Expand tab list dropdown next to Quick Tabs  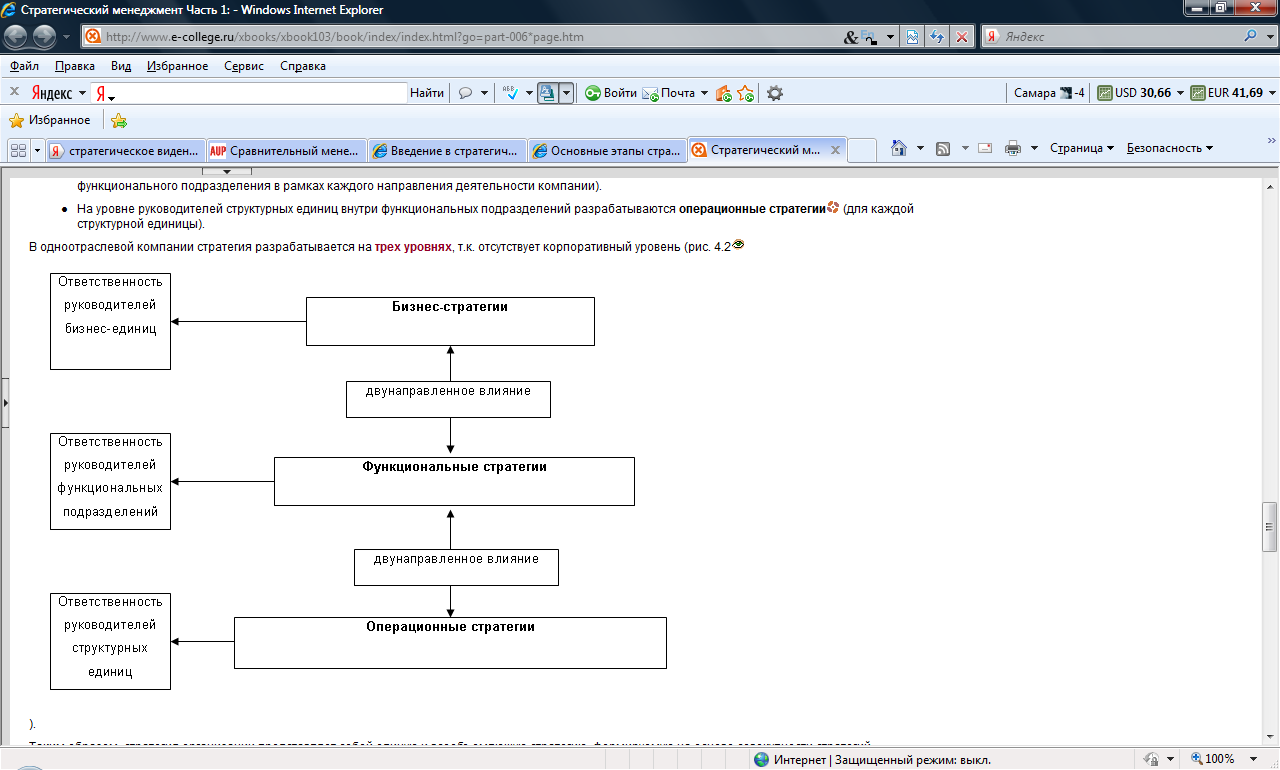[38, 150]
